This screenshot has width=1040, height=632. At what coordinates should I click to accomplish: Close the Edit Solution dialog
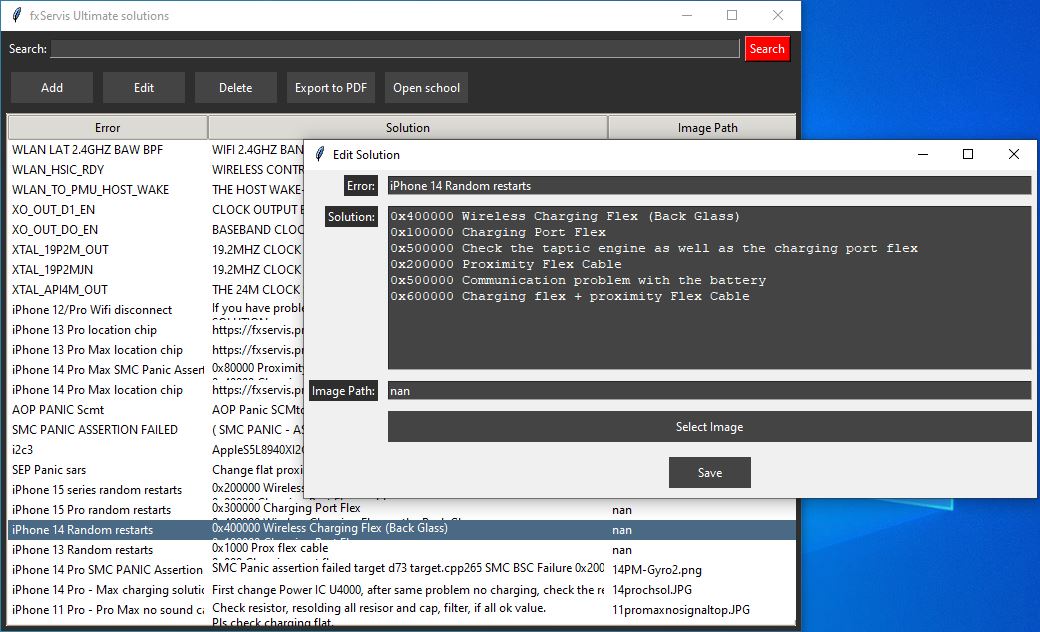click(1013, 154)
